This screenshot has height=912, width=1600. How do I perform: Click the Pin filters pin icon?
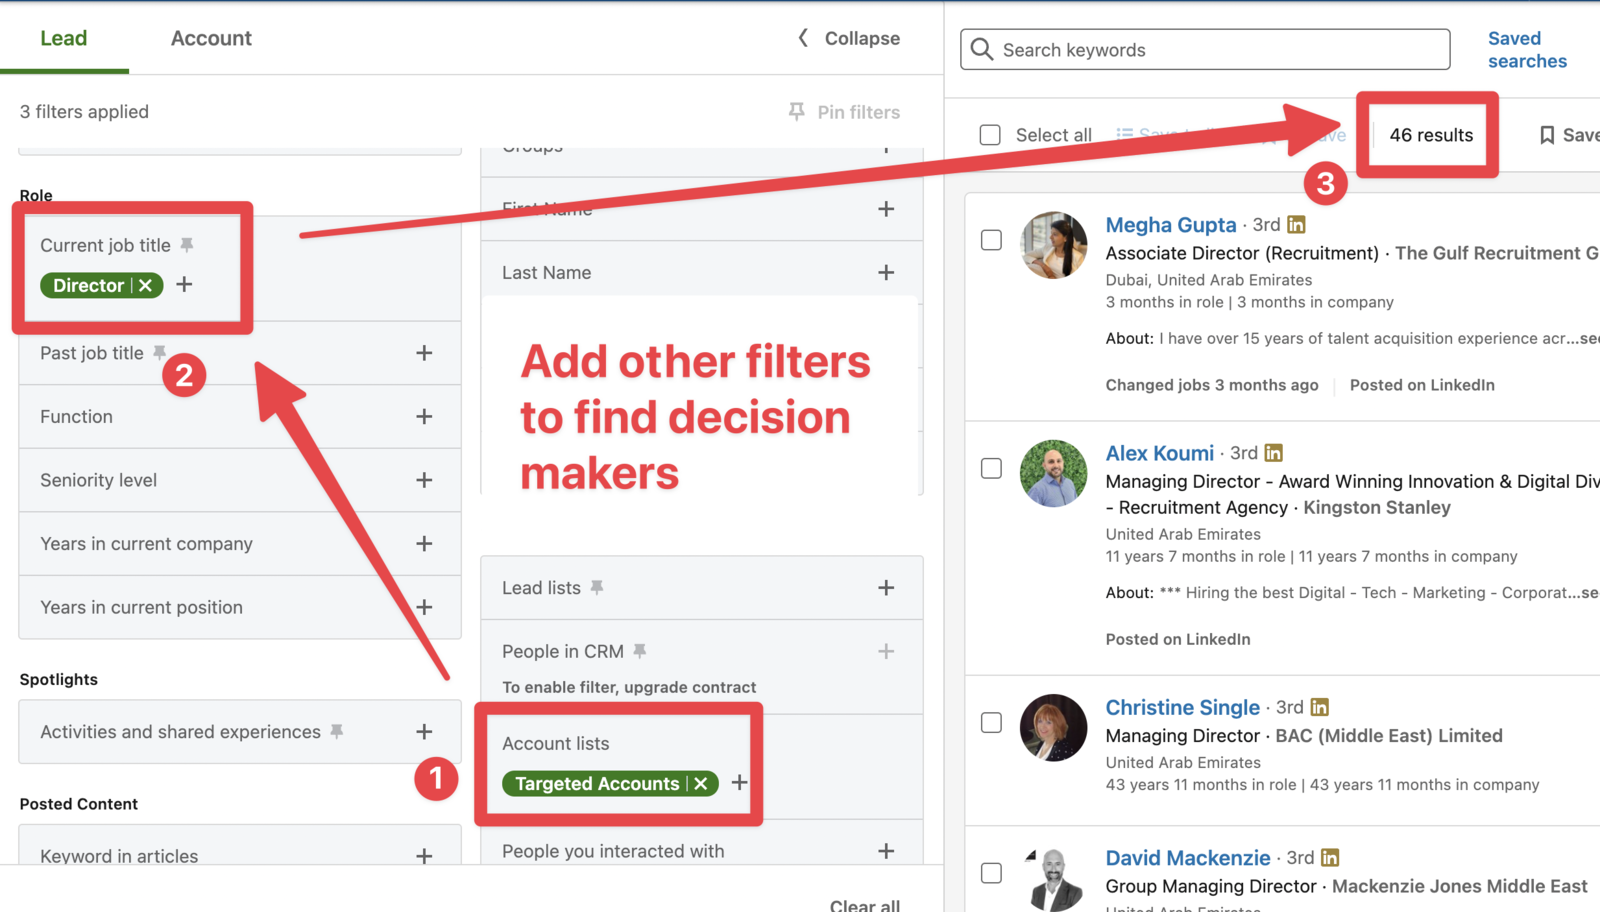[797, 112]
